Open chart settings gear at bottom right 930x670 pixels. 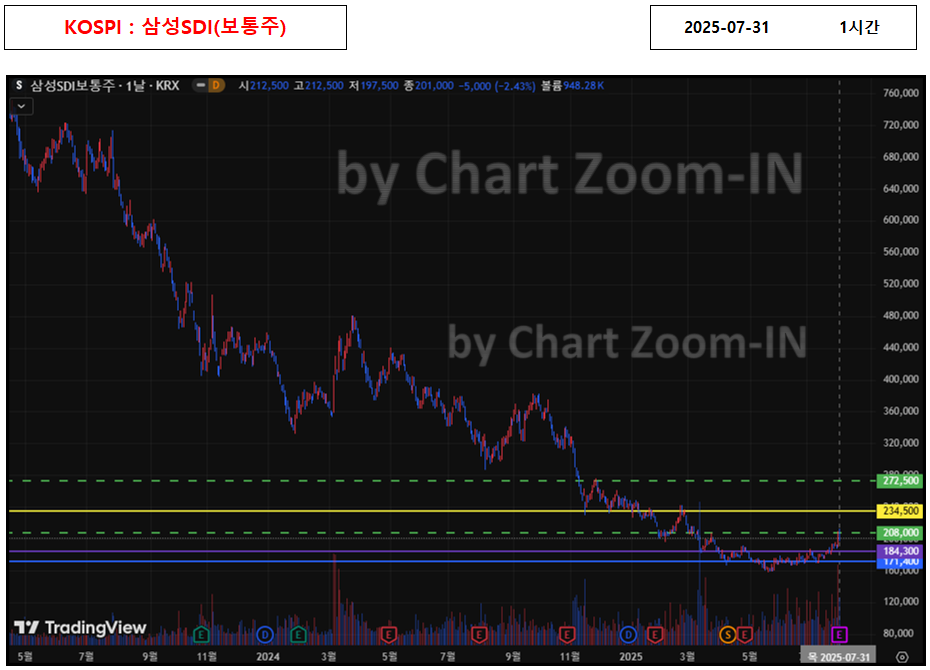(902, 657)
